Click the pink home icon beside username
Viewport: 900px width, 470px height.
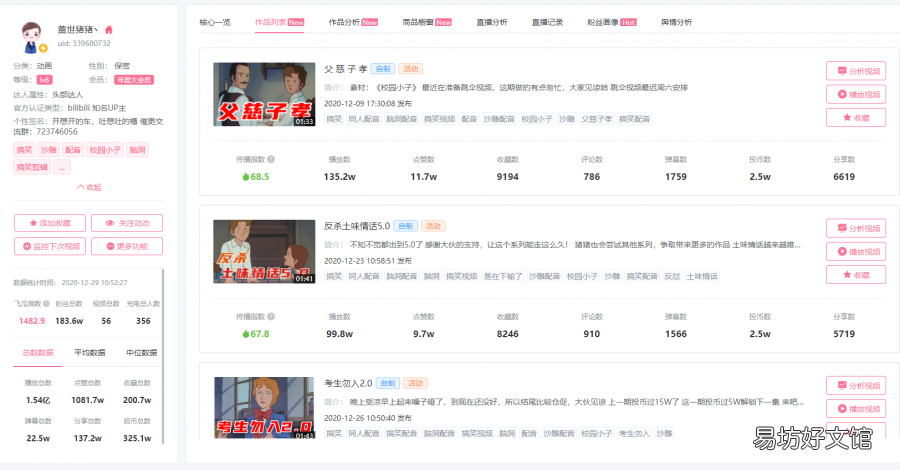[x=109, y=30]
